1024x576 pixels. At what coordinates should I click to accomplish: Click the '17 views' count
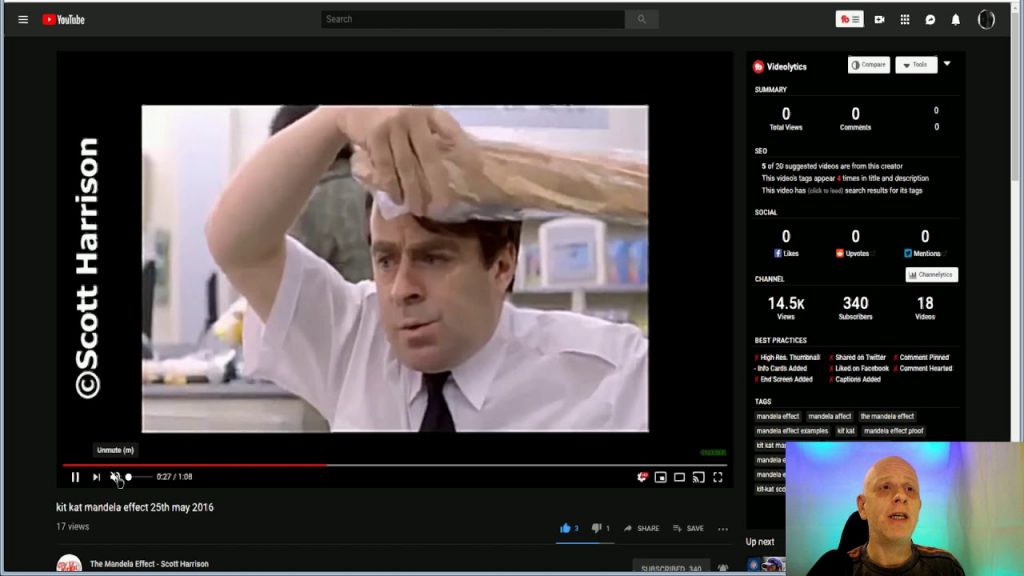(72, 526)
